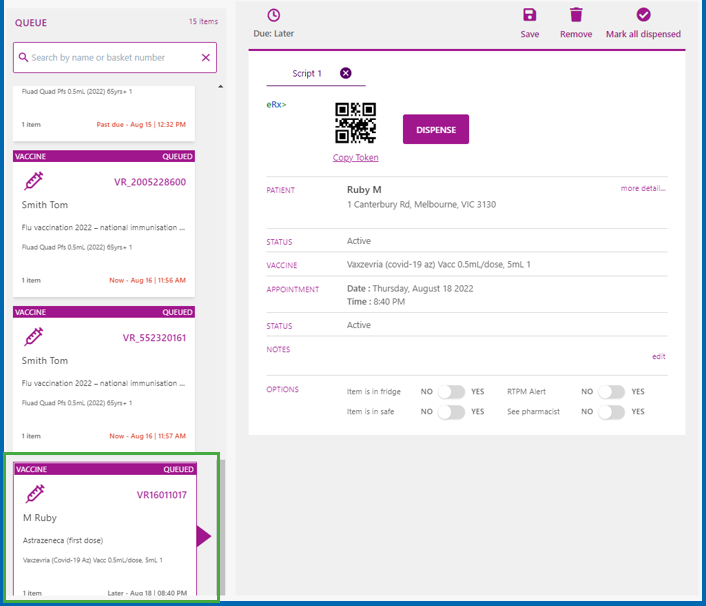Viewport: 706px width, 606px height.
Task: Toggle the Item is in fridge switch
Action: coord(451,392)
